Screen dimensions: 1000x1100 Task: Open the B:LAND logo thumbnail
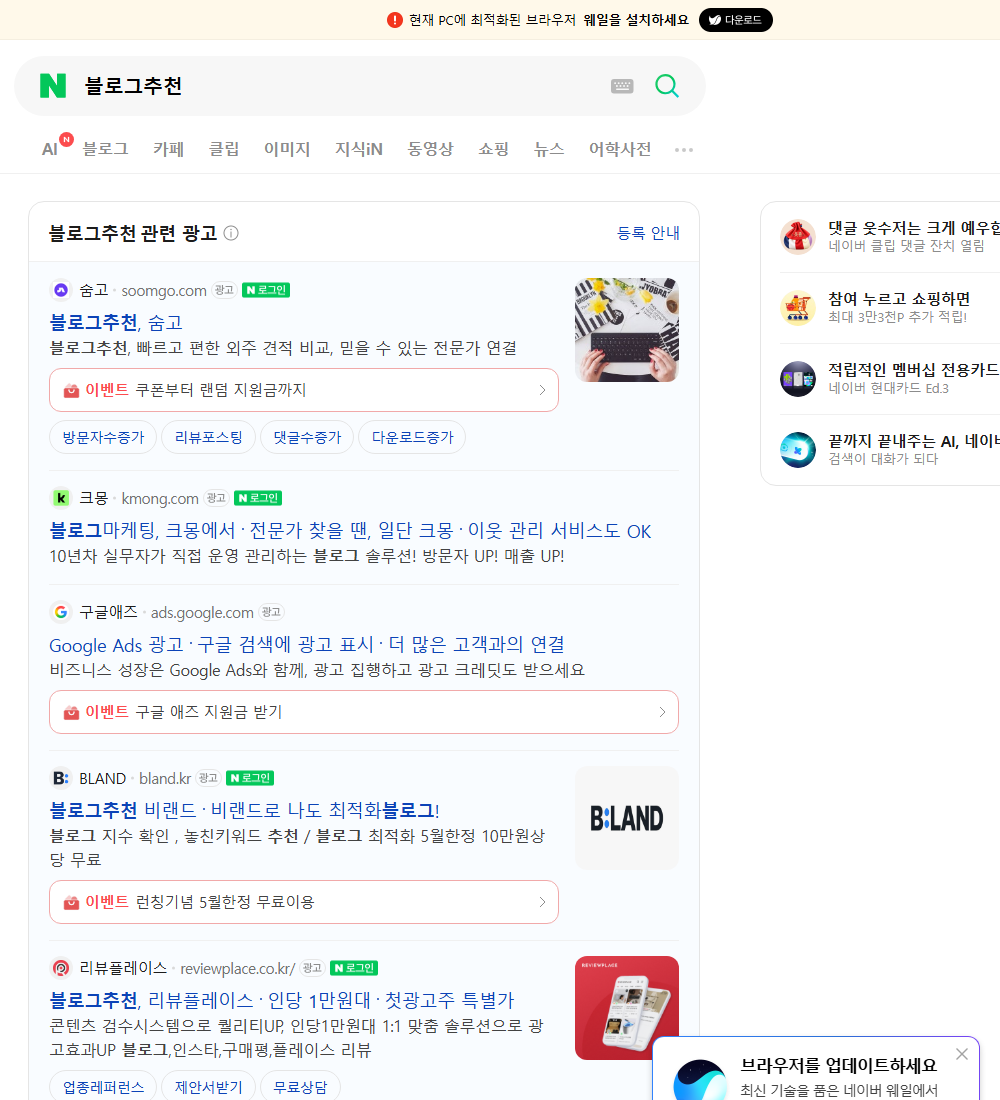(x=627, y=818)
